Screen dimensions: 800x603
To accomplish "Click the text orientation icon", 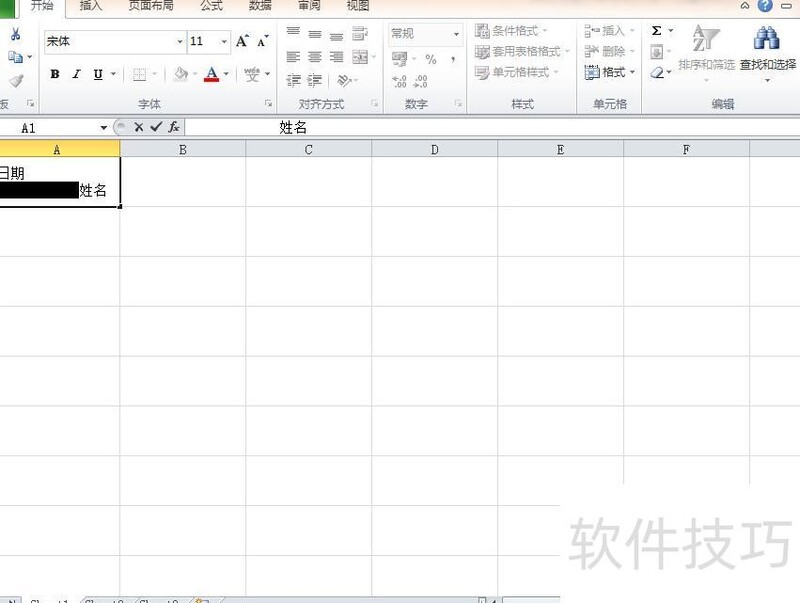I will (x=345, y=80).
